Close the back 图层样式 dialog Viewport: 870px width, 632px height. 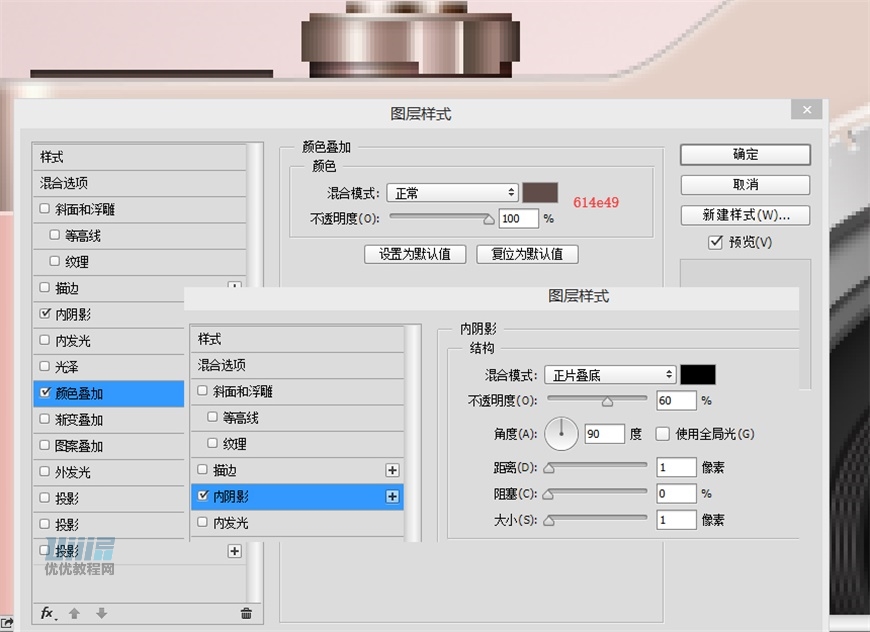(807, 110)
